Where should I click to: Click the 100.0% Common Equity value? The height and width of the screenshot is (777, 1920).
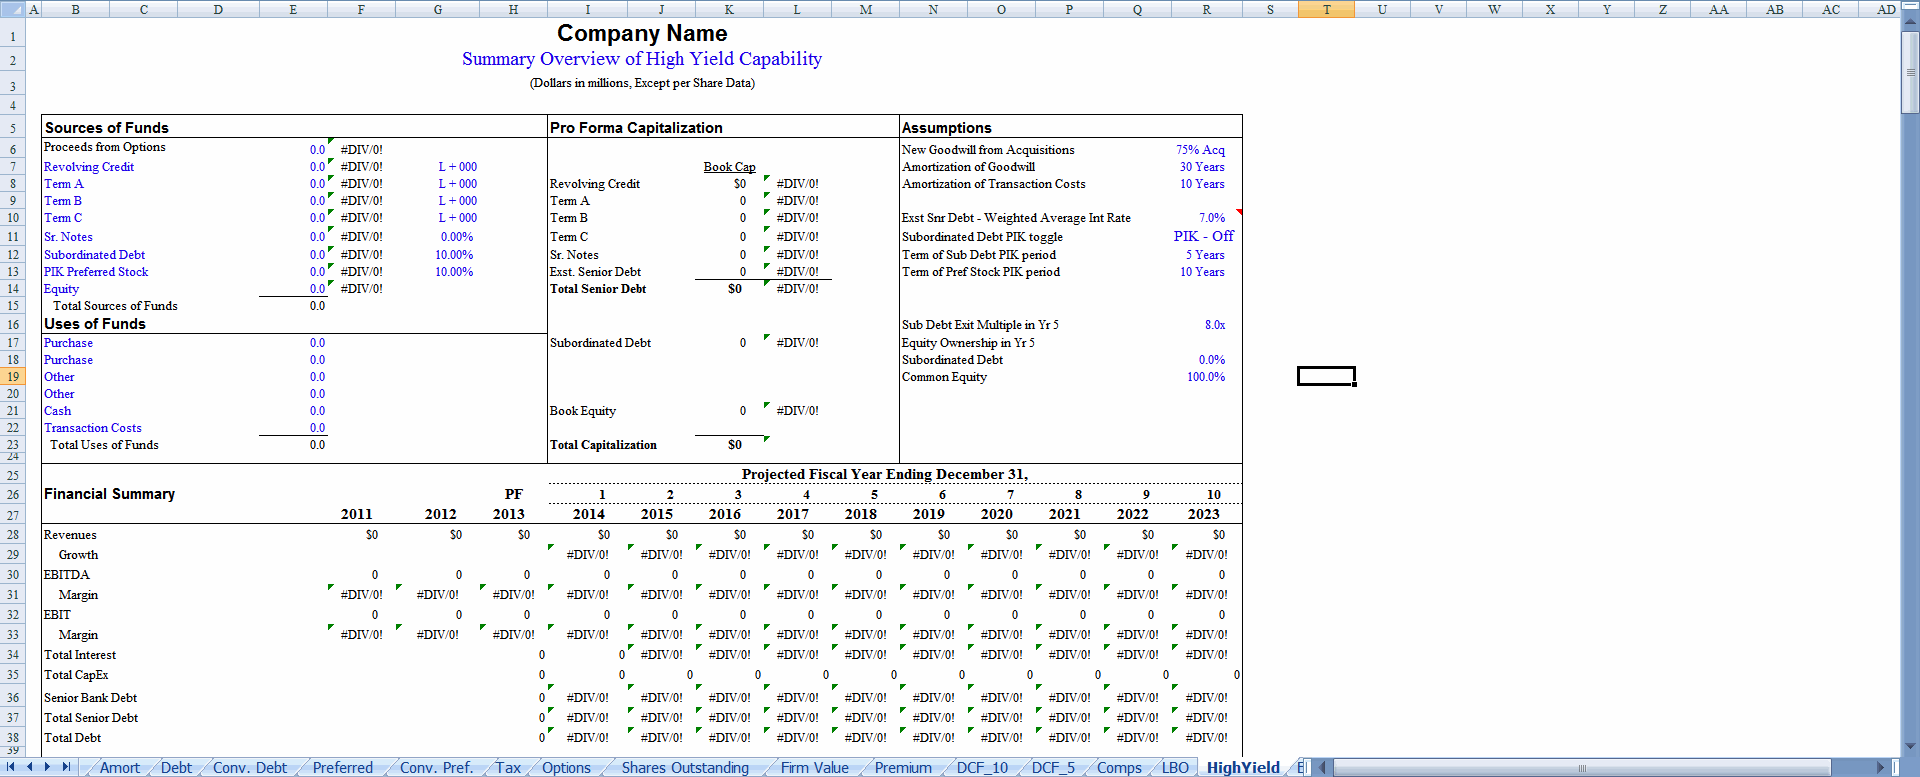click(1206, 377)
